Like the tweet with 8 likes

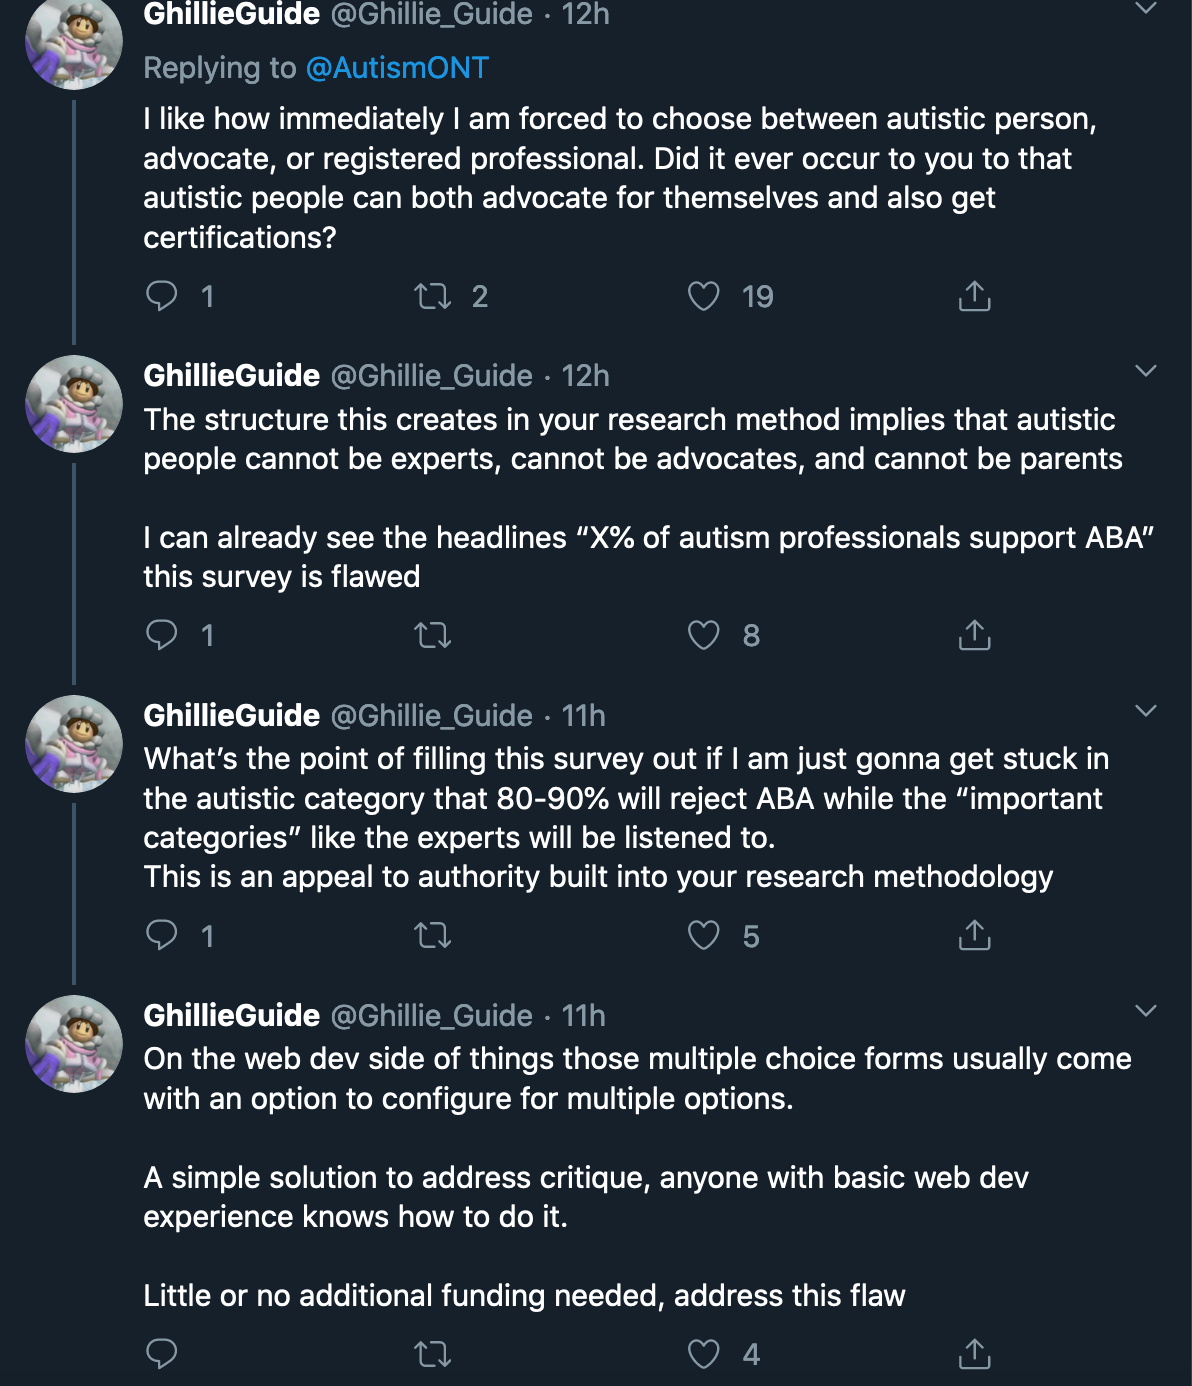click(x=706, y=636)
